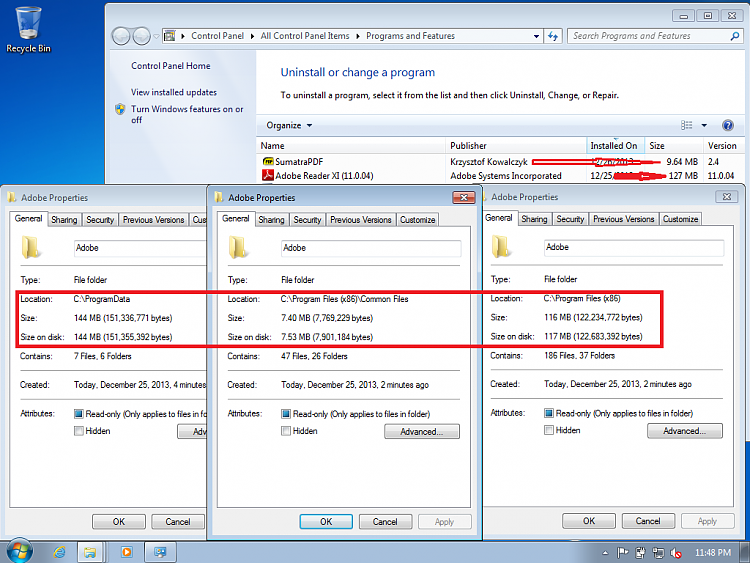The image size is (750, 563).
Task: Open Sharing tab in Common Files properties
Action: tap(271, 220)
